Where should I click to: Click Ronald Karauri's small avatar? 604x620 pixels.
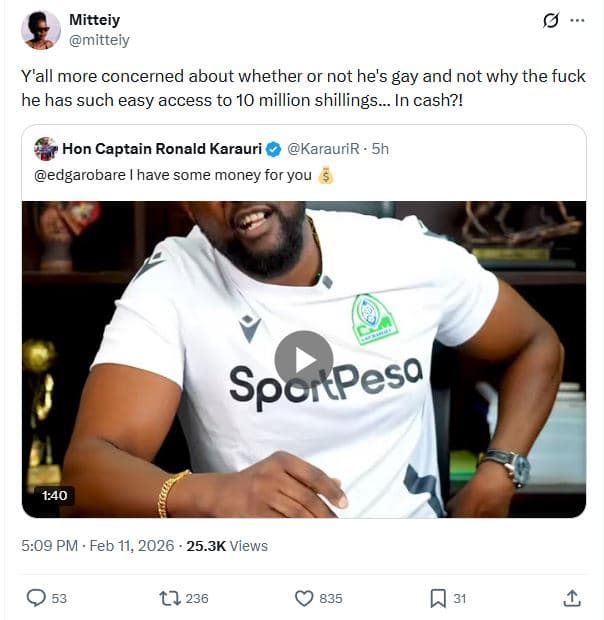45,149
